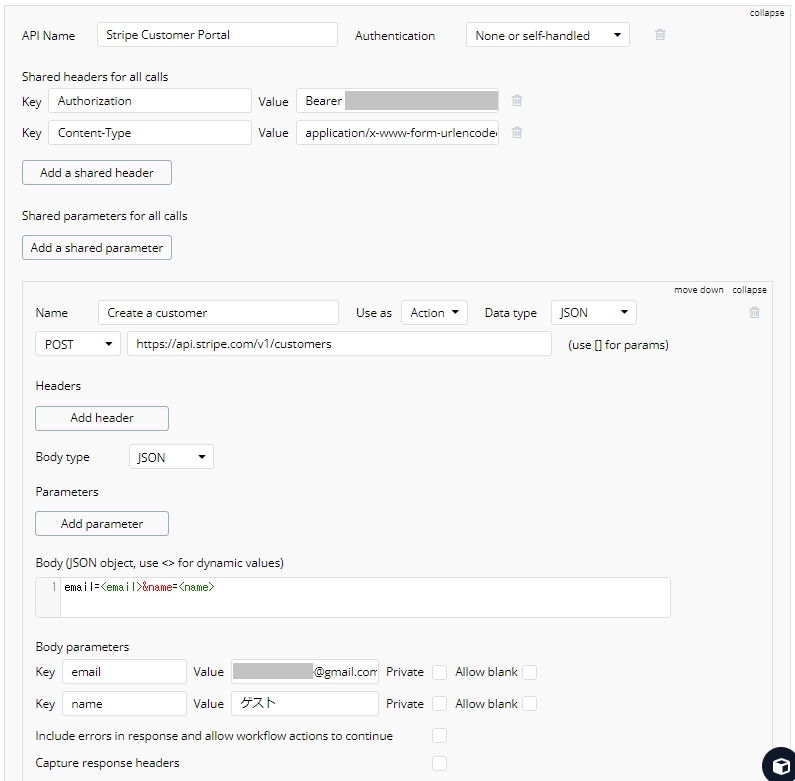The height and width of the screenshot is (781, 795).
Task: Open the help chat bubble icon
Action: coord(780,765)
